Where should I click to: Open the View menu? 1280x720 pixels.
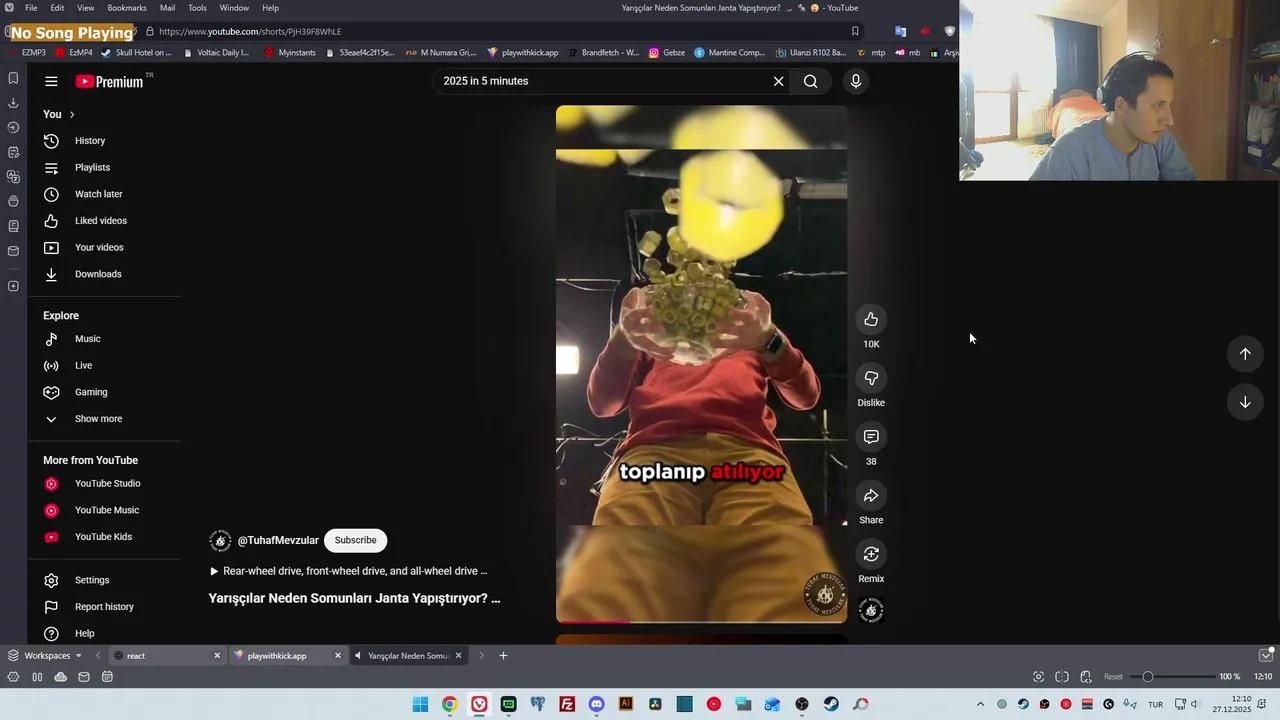click(86, 8)
